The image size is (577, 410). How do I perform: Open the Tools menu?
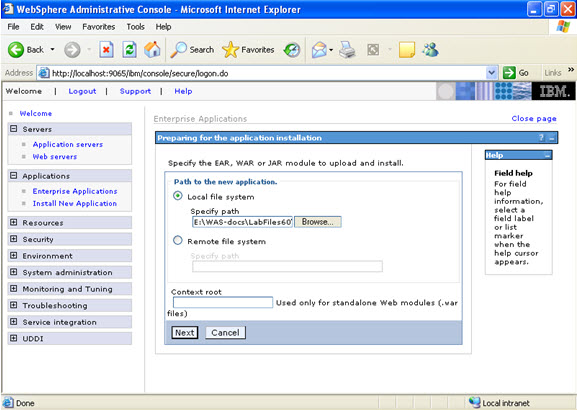(x=135, y=26)
